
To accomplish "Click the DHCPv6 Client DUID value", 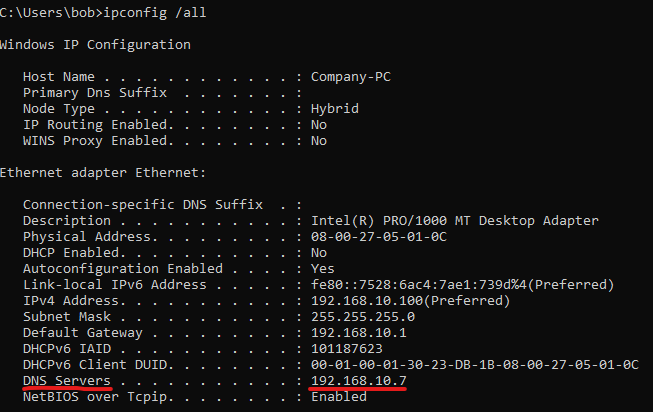I will [475, 365].
